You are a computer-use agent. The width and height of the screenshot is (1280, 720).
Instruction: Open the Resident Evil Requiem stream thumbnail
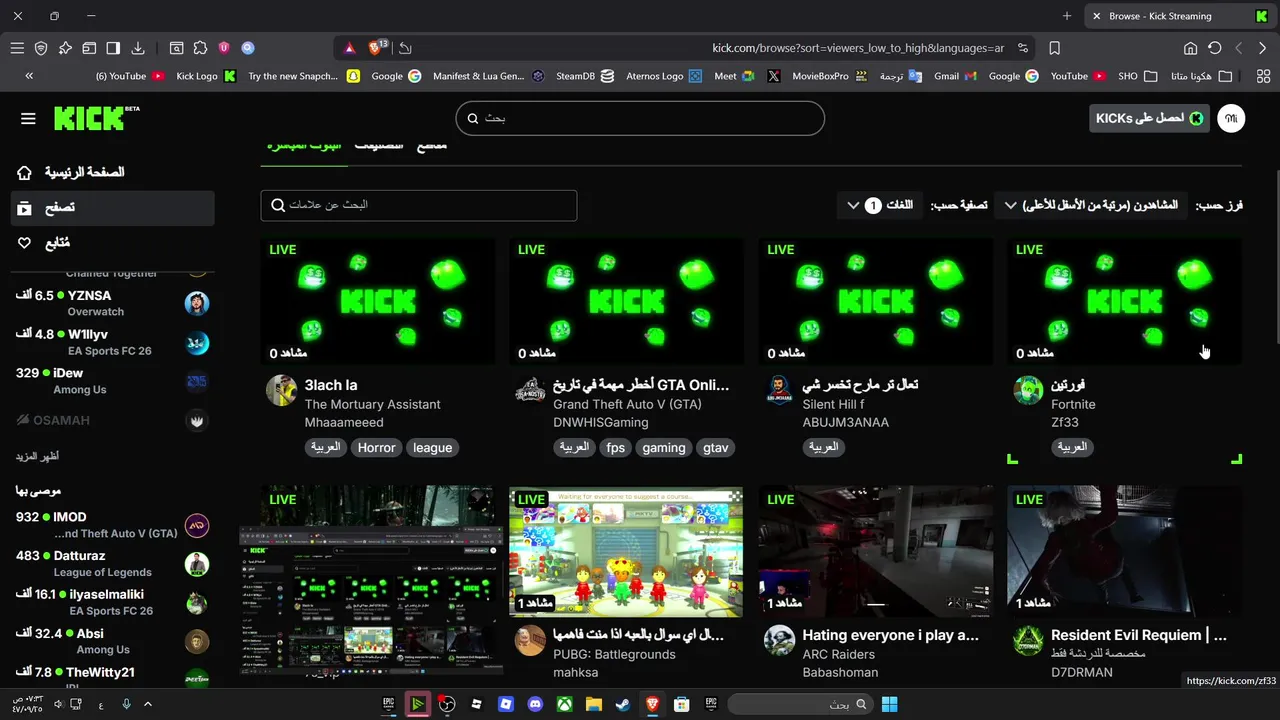(x=1124, y=551)
